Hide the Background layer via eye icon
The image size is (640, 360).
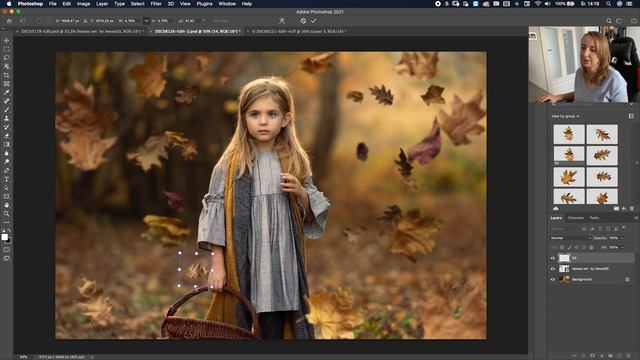(553, 280)
